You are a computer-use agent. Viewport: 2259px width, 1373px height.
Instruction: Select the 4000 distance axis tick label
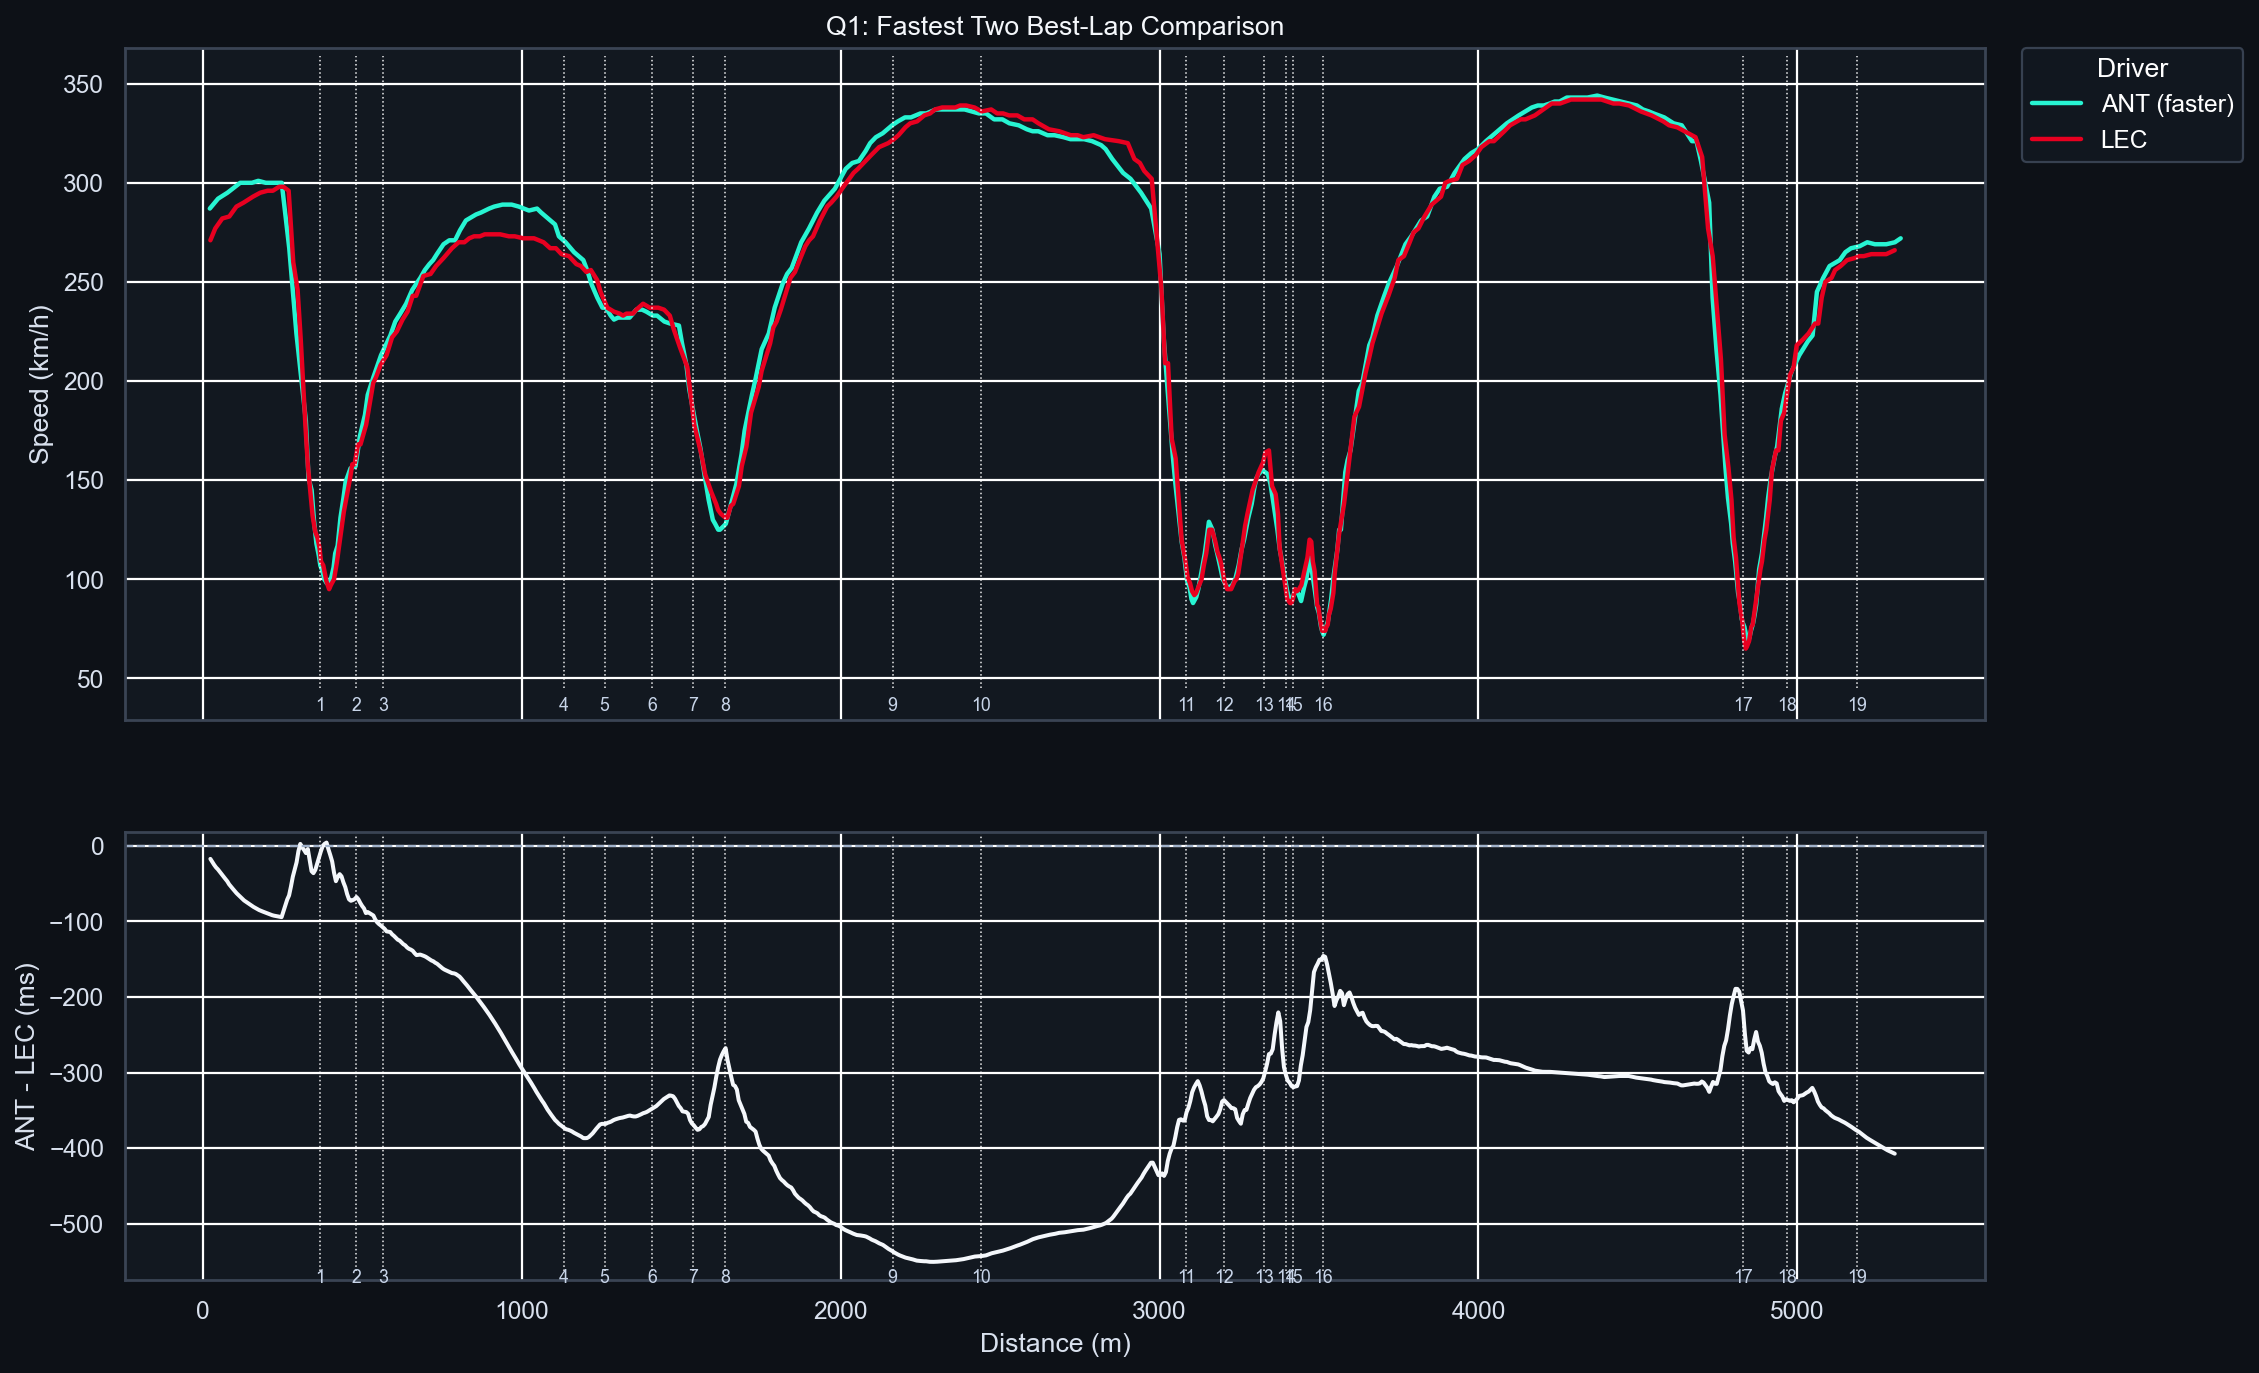pyautogui.click(x=1478, y=1311)
